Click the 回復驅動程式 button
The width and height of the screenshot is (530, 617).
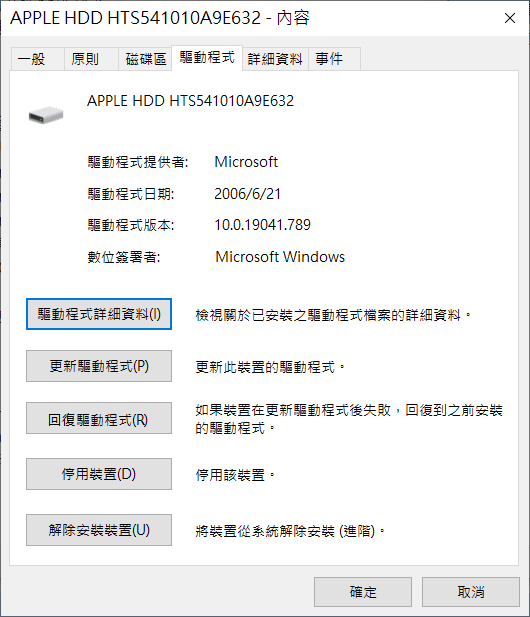click(99, 418)
